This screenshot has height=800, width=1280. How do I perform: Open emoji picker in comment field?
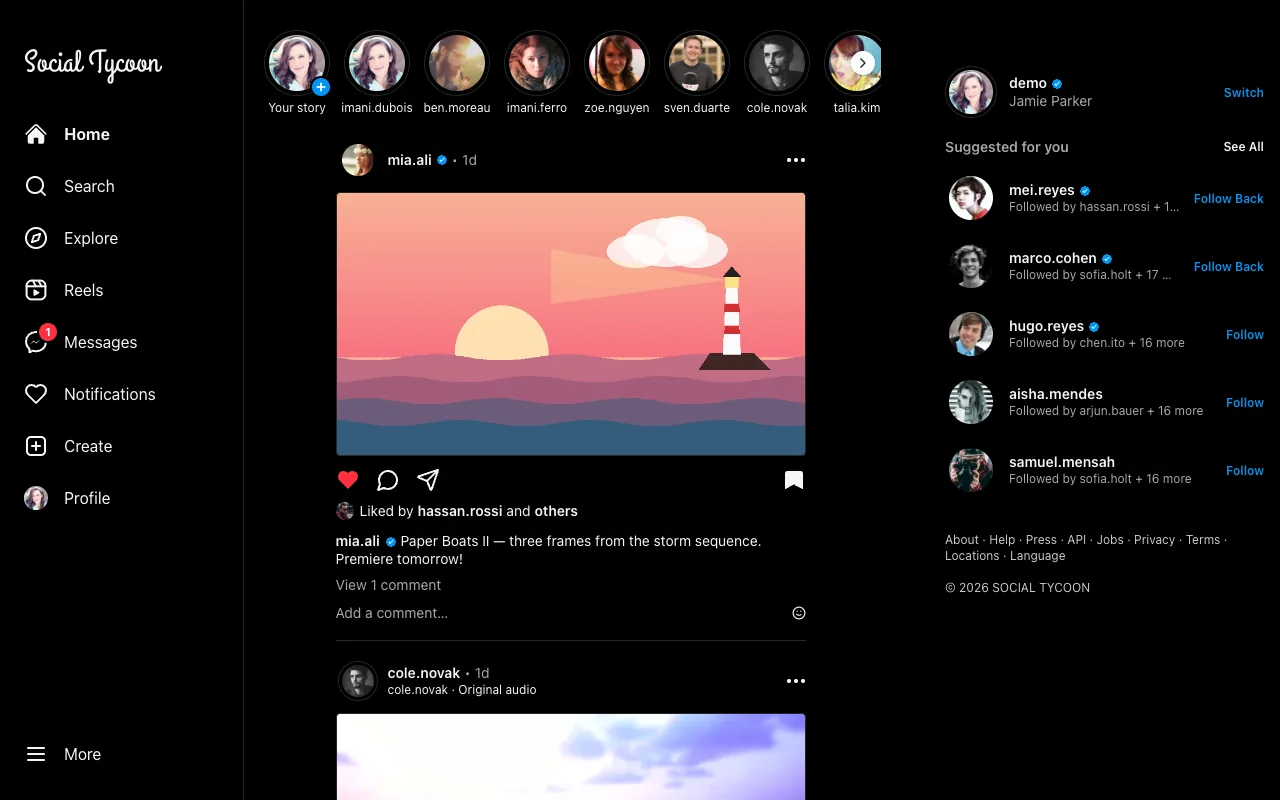[x=799, y=613]
